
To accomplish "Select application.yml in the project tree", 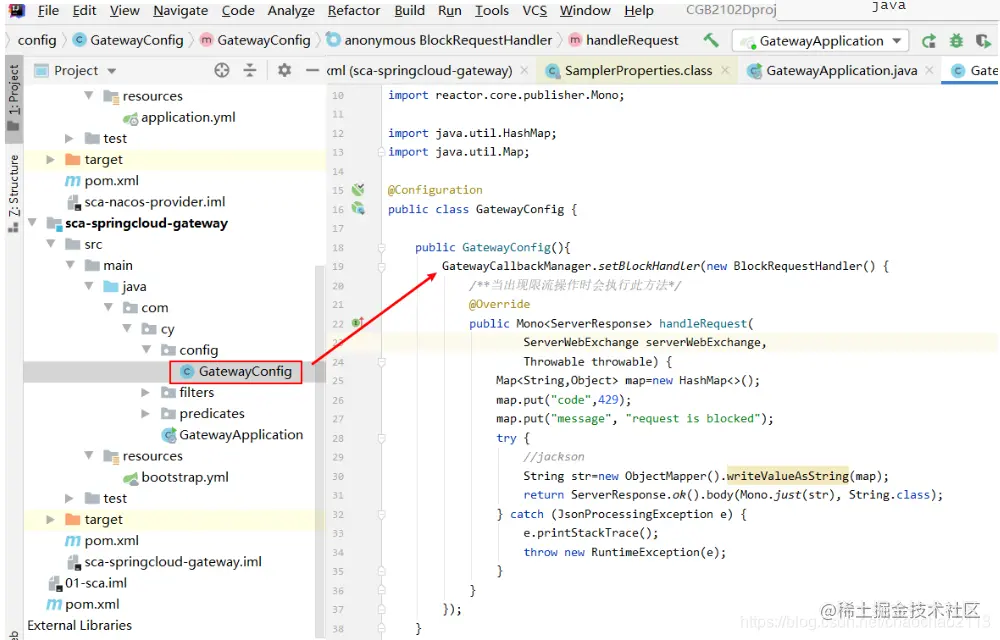I will click(188, 117).
